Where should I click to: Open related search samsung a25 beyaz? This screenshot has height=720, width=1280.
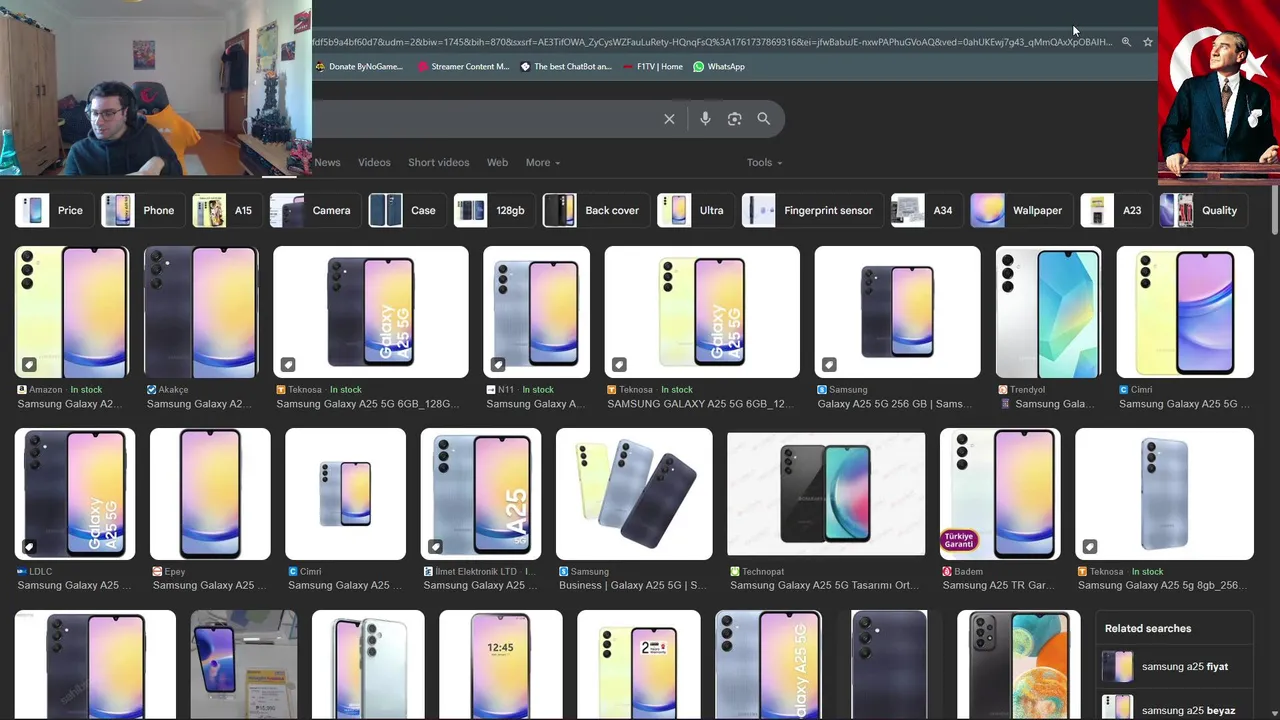coord(1174,707)
